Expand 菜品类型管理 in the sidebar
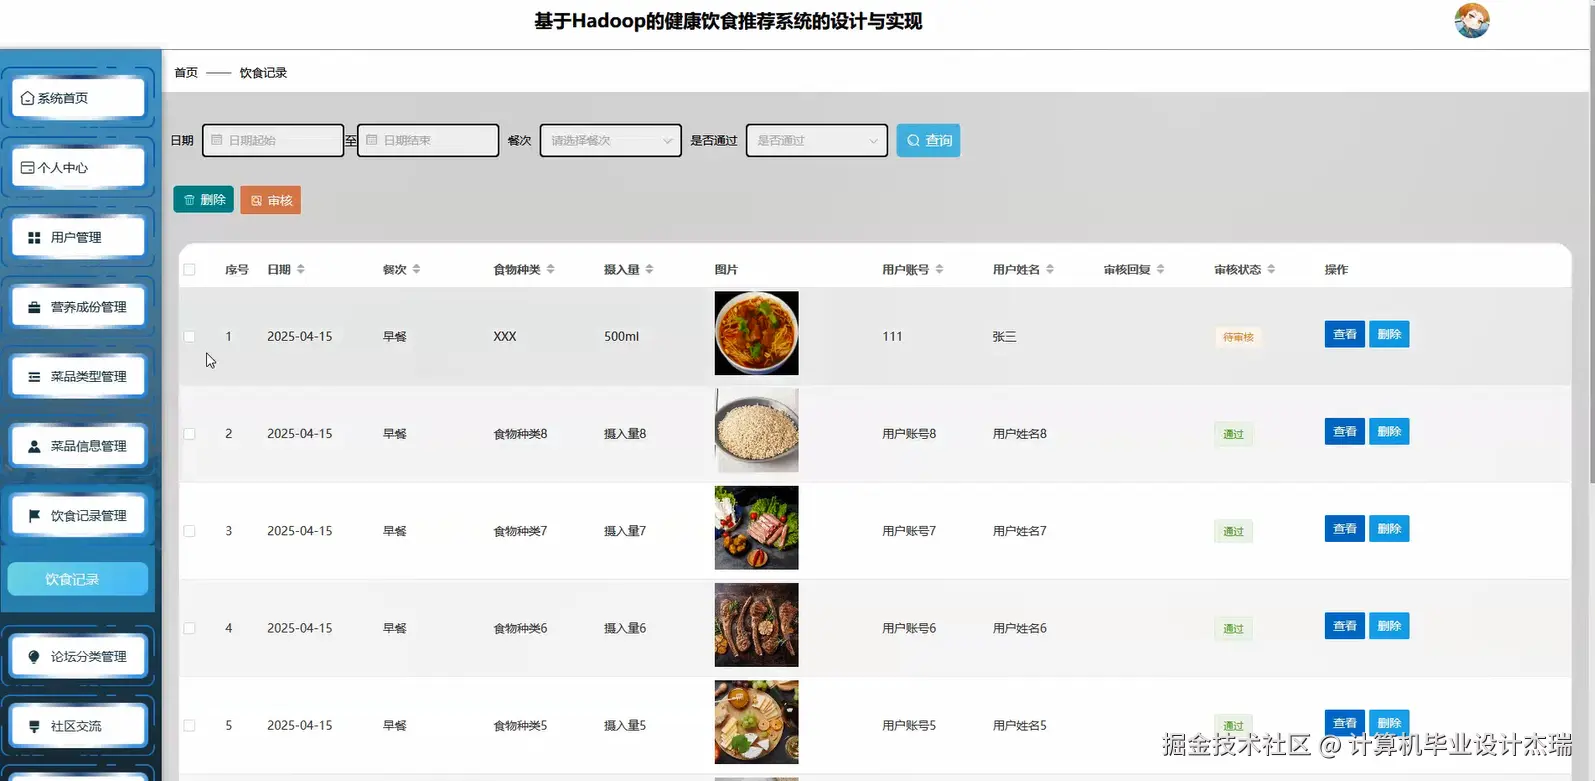This screenshot has width=1595, height=781. (78, 376)
